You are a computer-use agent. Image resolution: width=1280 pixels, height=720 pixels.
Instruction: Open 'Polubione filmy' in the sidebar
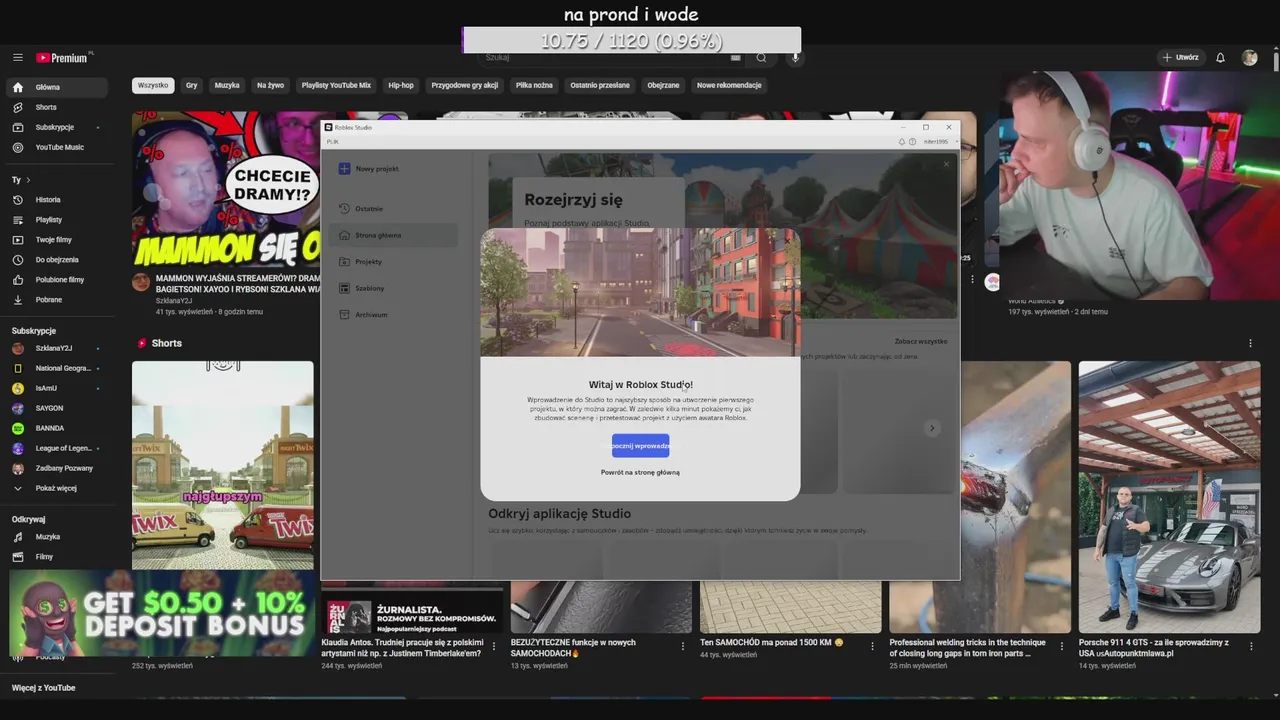click(x=59, y=280)
